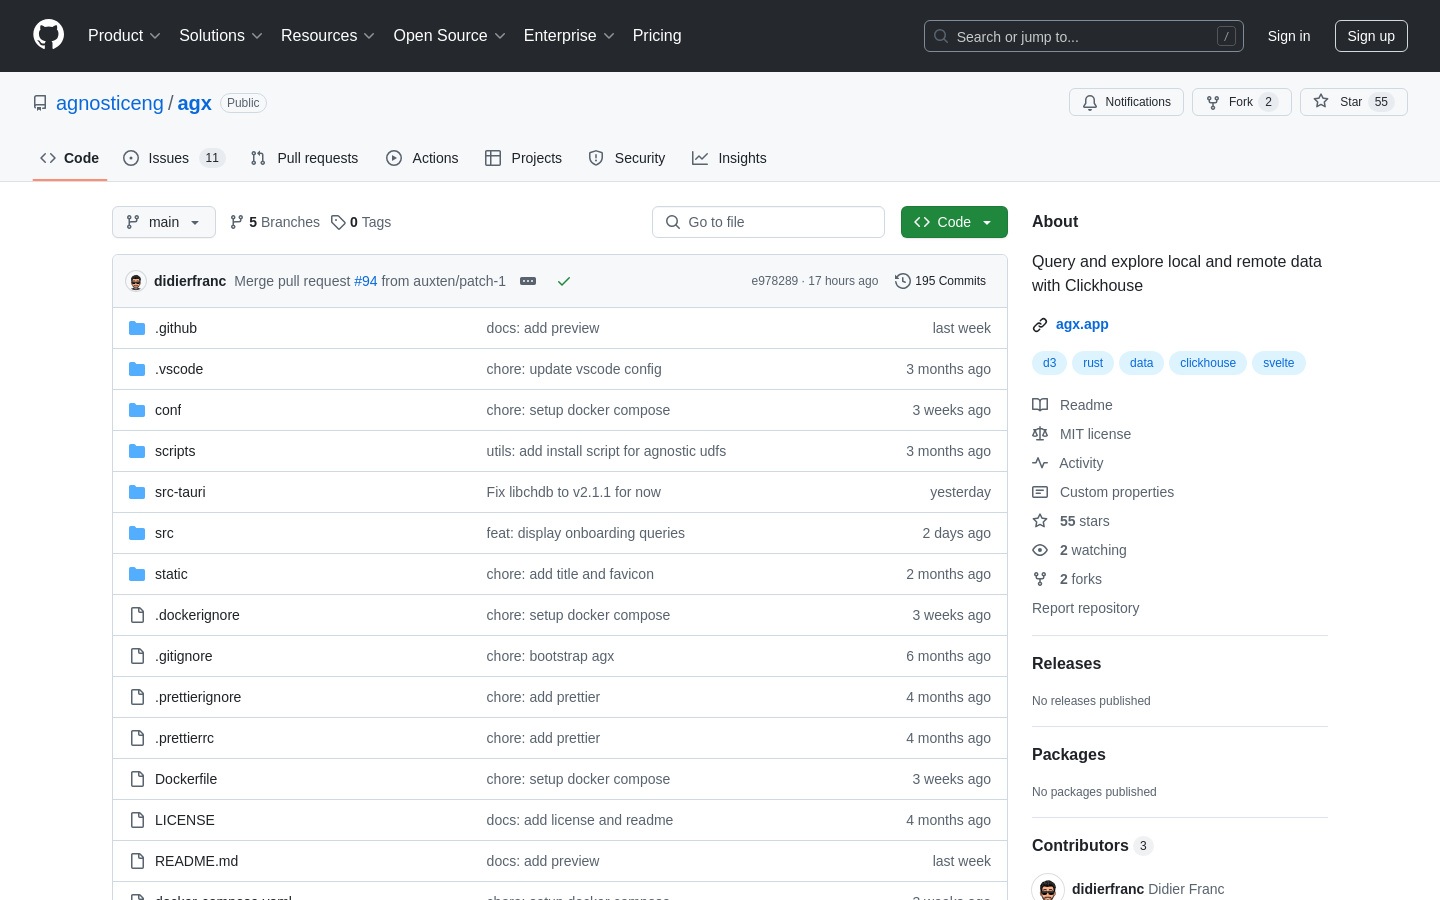Image resolution: width=1440 pixels, height=900 pixels.
Task: Open the Insights tab
Action: click(729, 158)
